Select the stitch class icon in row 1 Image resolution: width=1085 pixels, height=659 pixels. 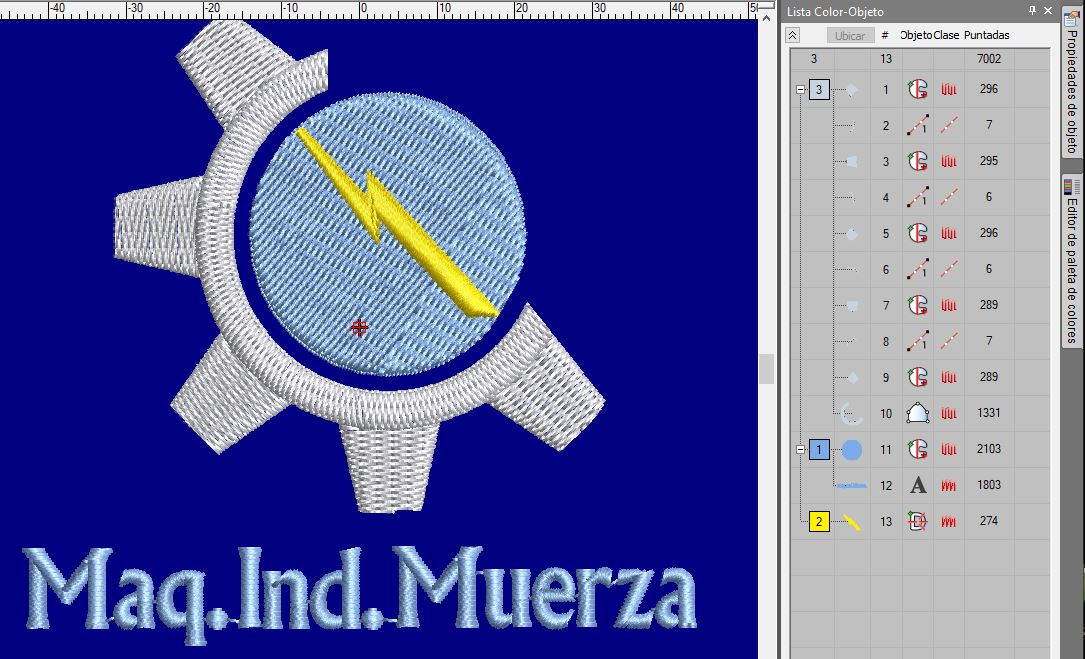[x=949, y=89]
